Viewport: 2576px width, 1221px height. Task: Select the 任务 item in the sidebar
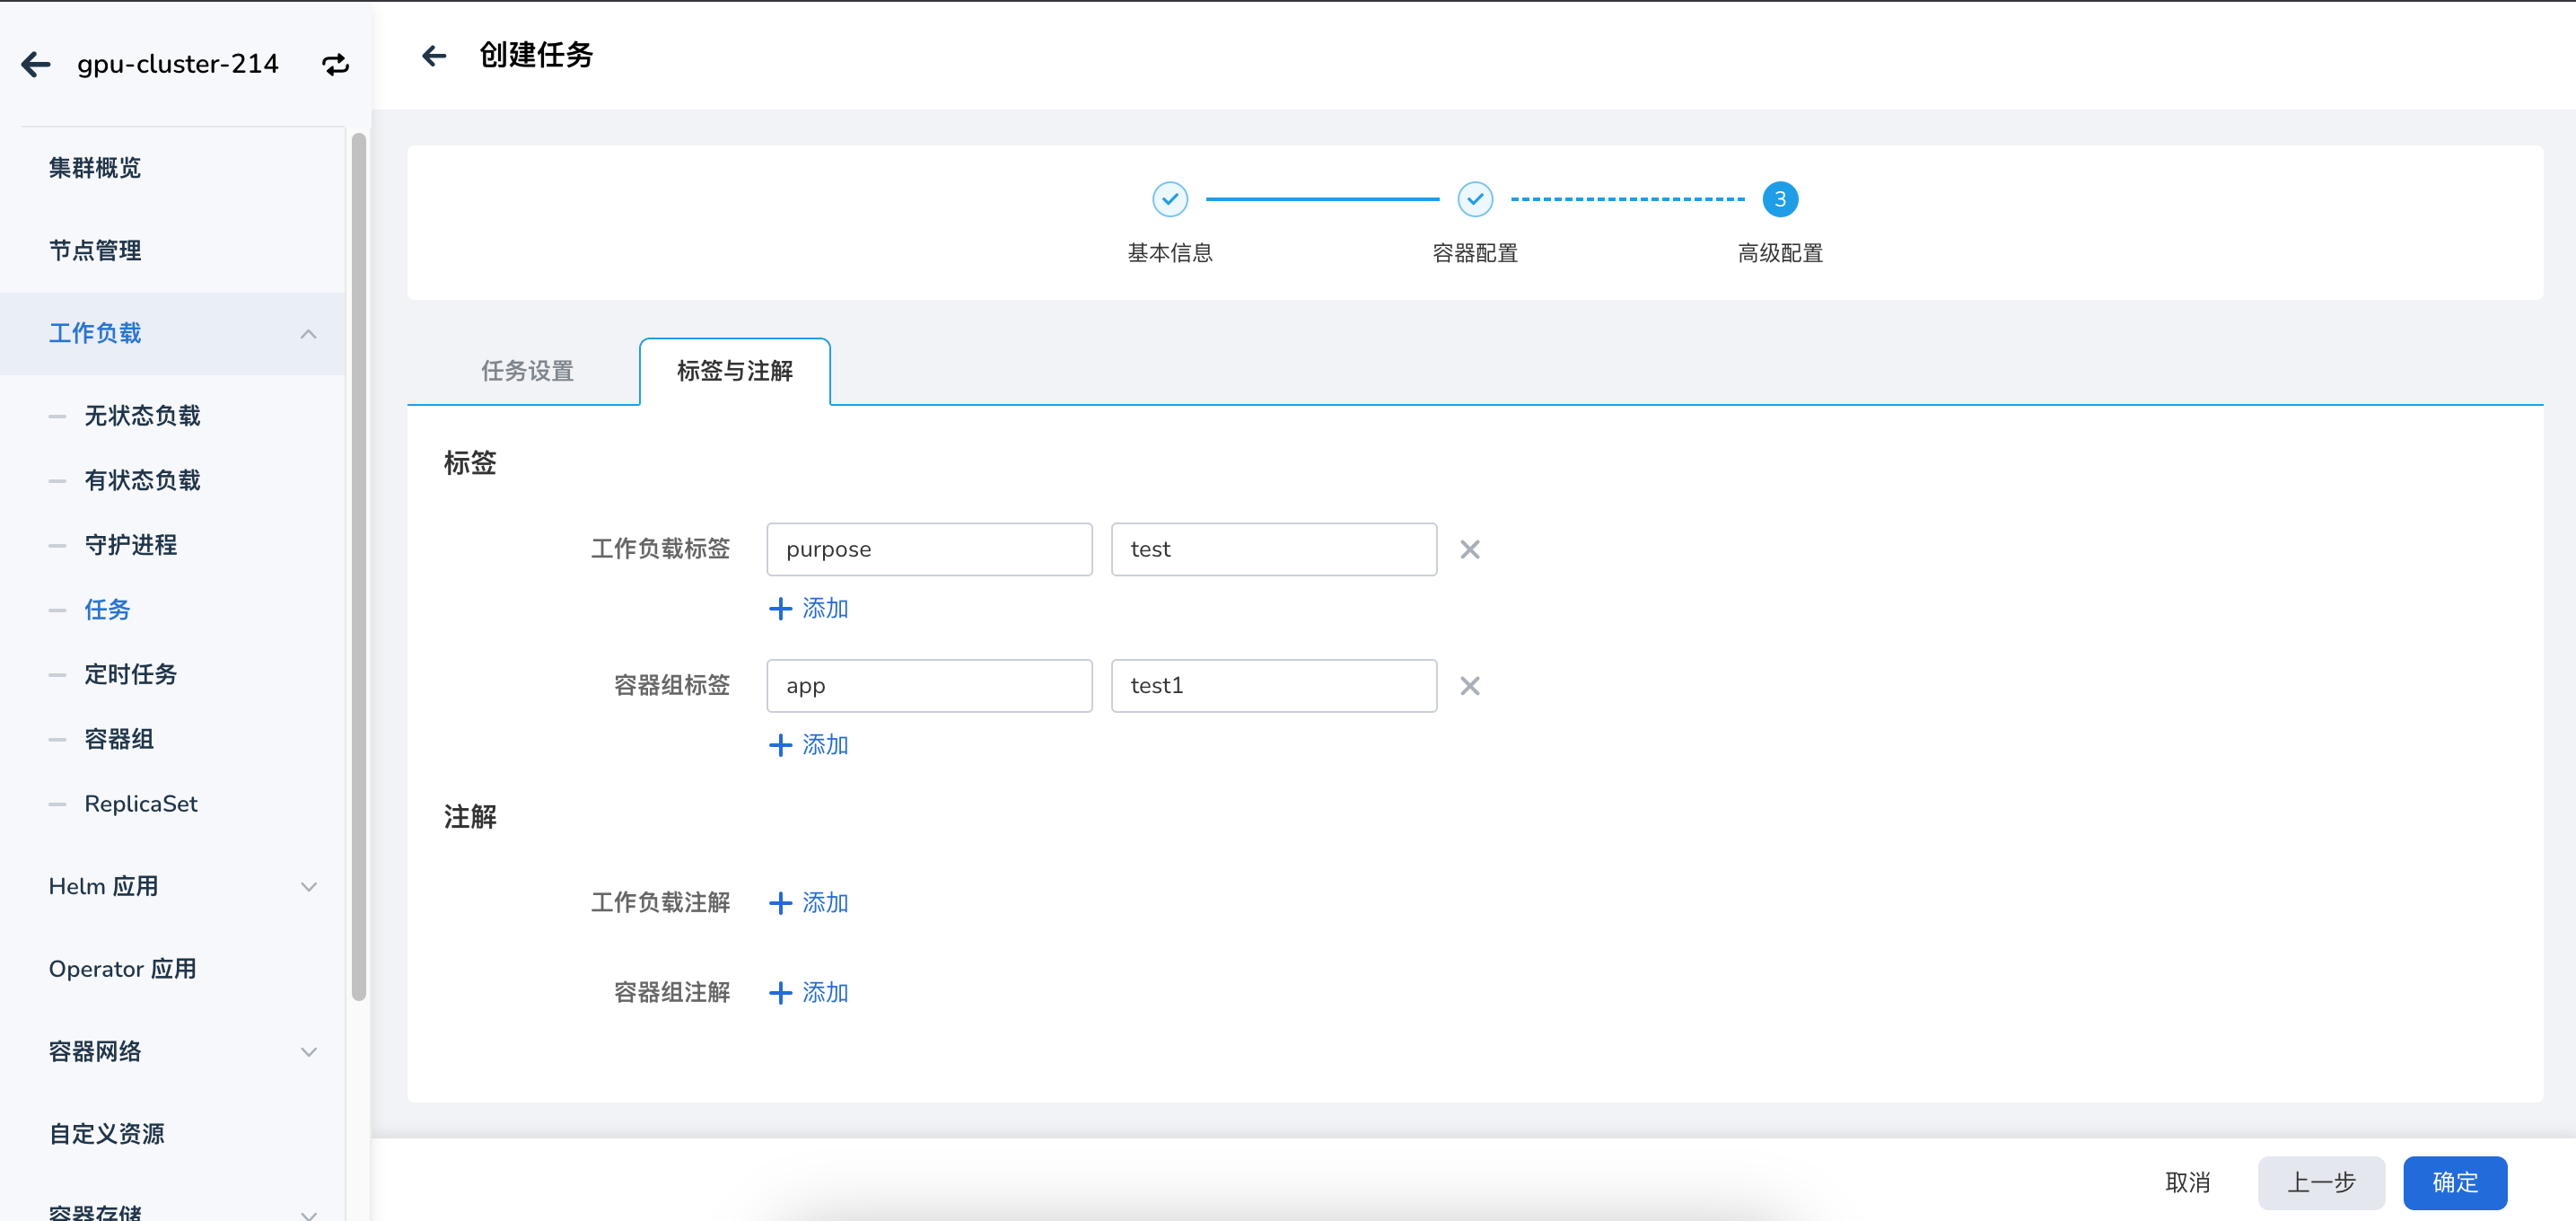[x=107, y=609]
